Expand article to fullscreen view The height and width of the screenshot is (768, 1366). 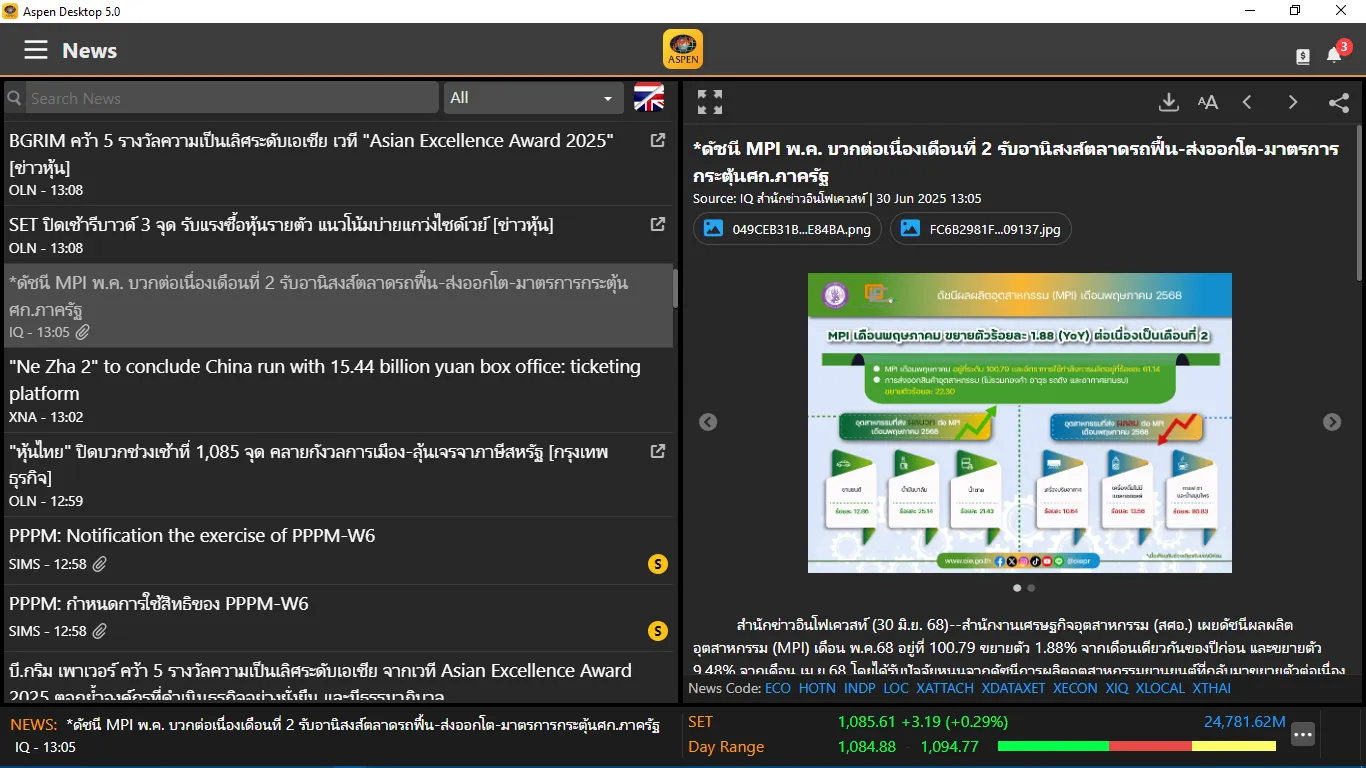click(x=710, y=102)
